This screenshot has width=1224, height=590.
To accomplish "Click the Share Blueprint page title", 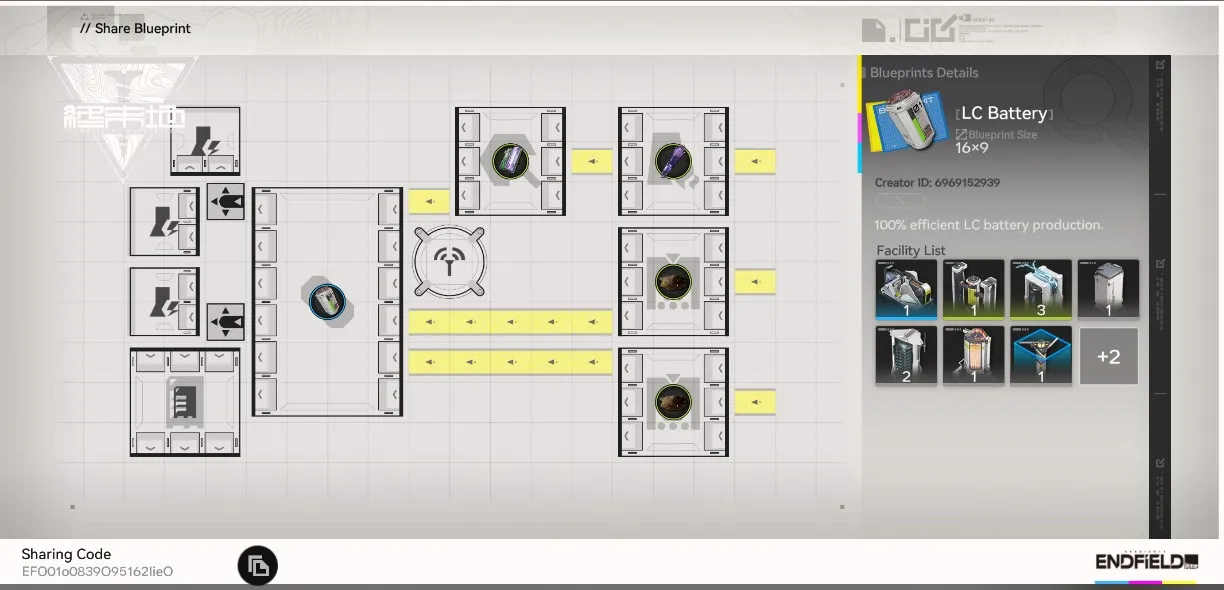I will 135,28.
